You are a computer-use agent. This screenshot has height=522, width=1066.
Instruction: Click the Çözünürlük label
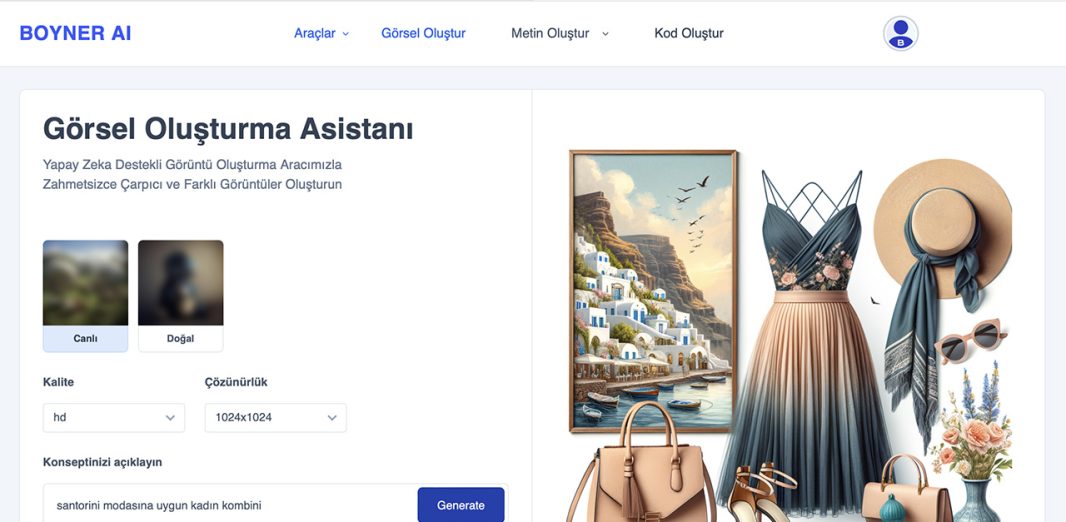tap(236, 382)
